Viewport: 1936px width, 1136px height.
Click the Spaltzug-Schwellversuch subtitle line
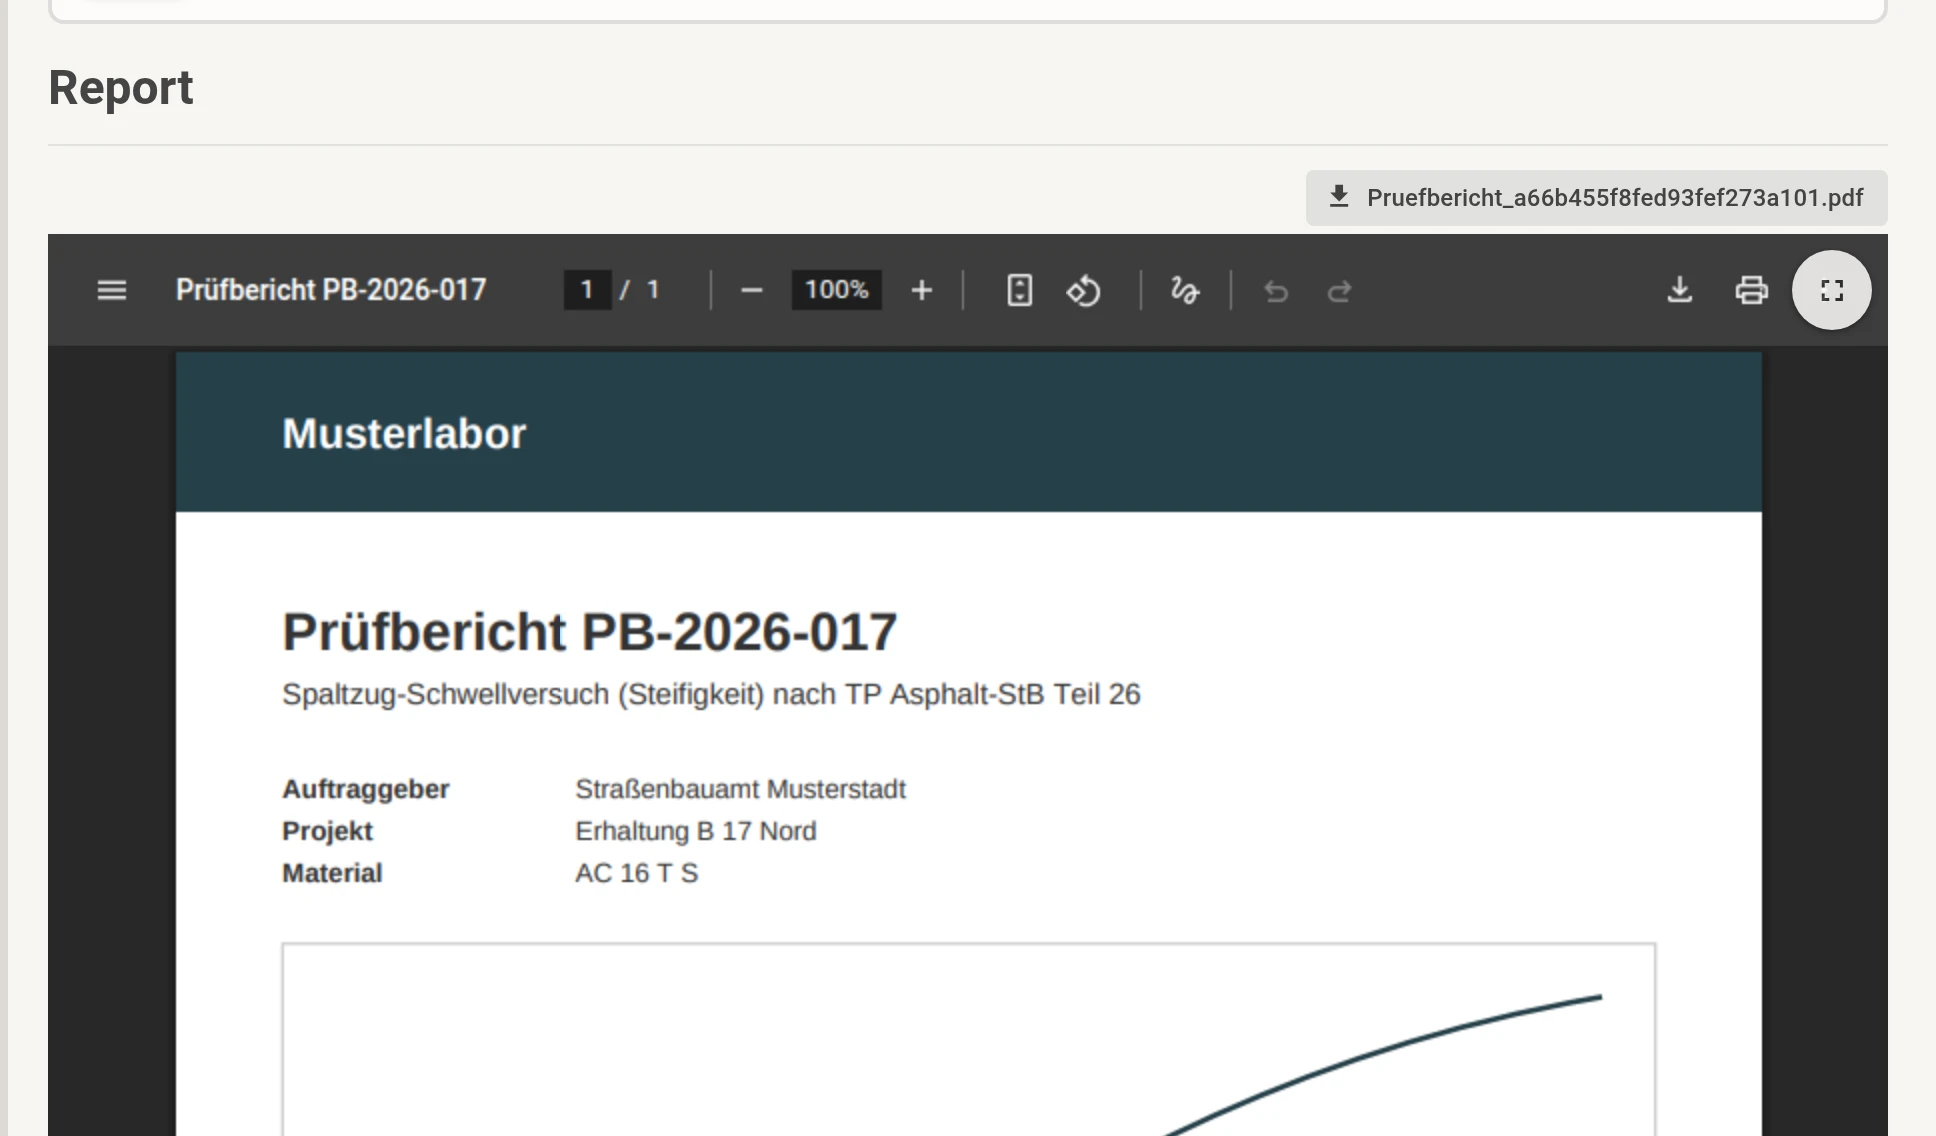pos(711,694)
